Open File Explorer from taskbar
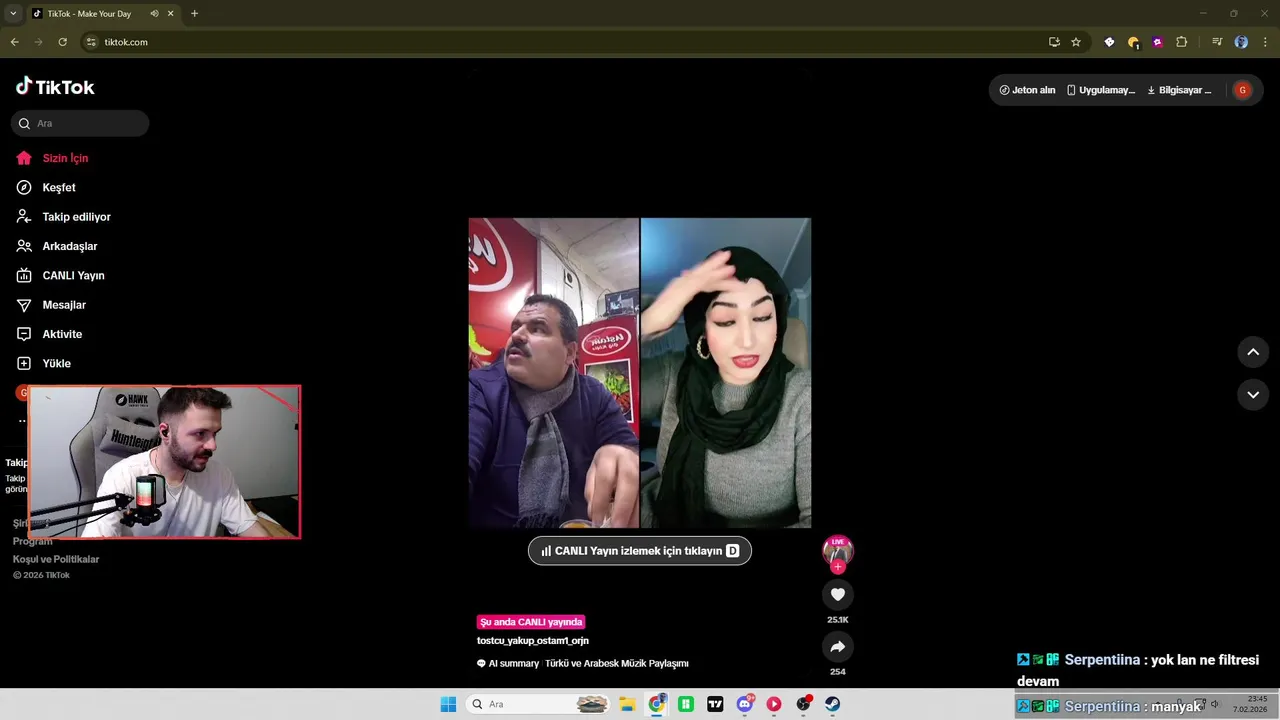The height and width of the screenshot is (720, 1280). [x=627, y=704]
